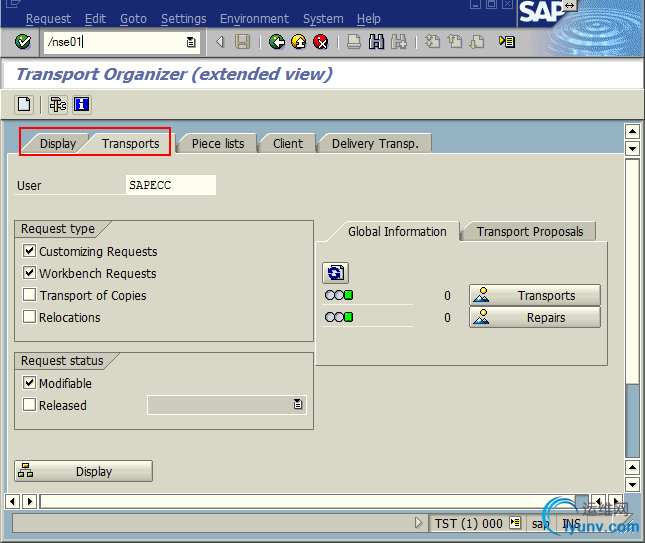Click the Display button with hierarchy icon

[x=84, y=471]
